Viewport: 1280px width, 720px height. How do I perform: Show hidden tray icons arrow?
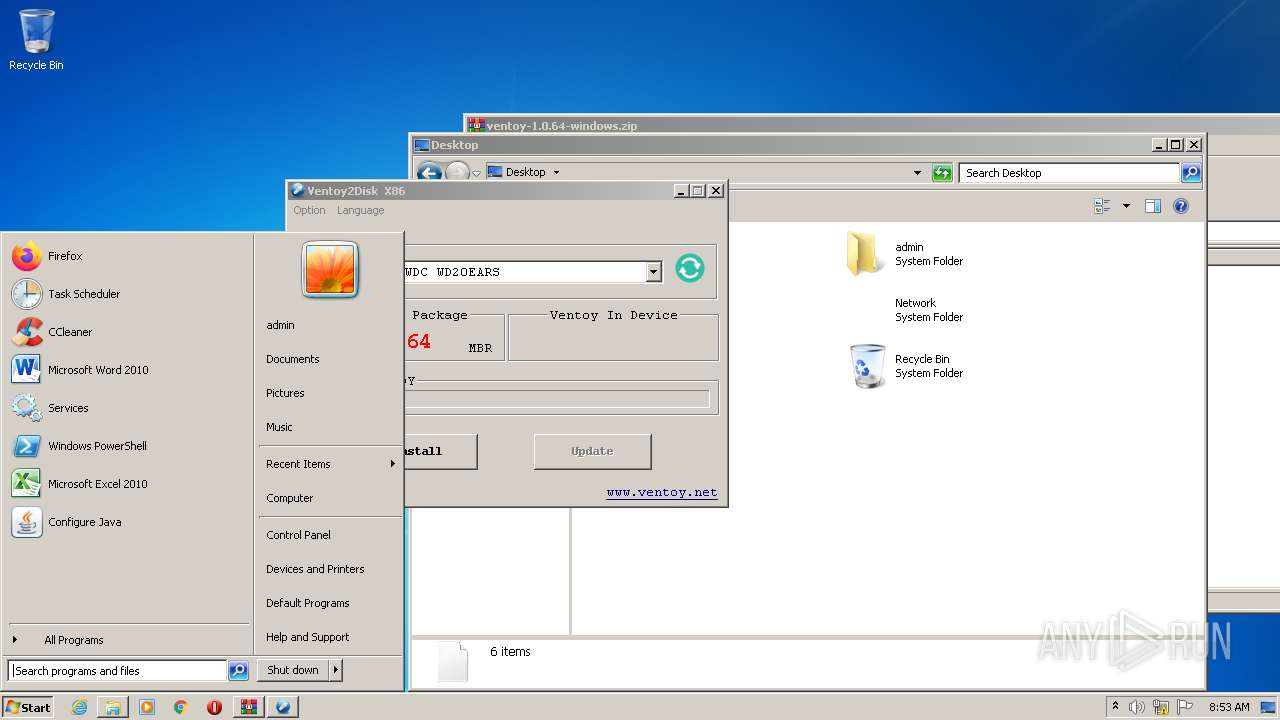pyautogui.click(x=1115, y=707)
